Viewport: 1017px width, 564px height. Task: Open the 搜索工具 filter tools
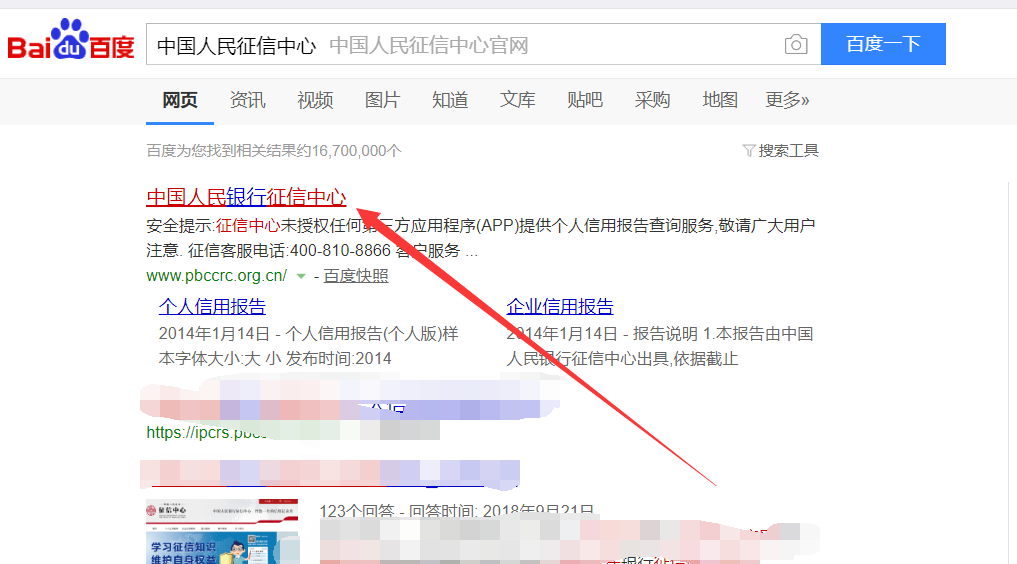tap(781, 151)
